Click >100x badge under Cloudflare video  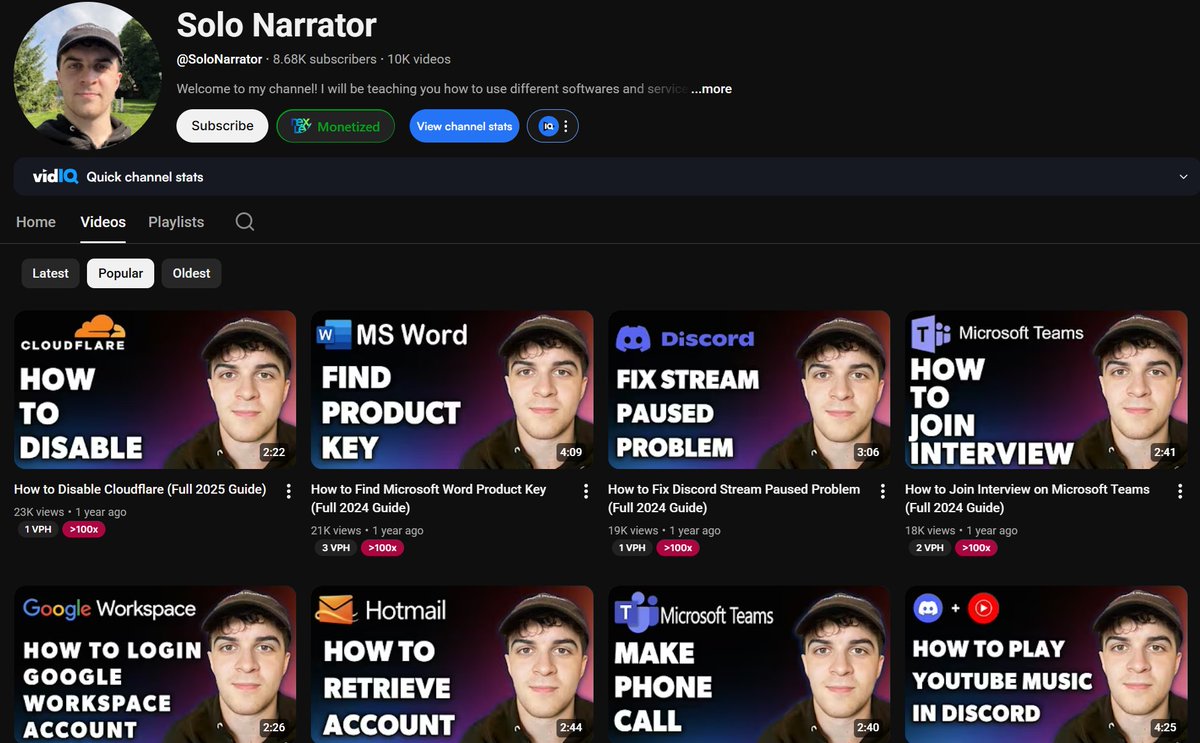pyautogui.click(x=84, y=529)
